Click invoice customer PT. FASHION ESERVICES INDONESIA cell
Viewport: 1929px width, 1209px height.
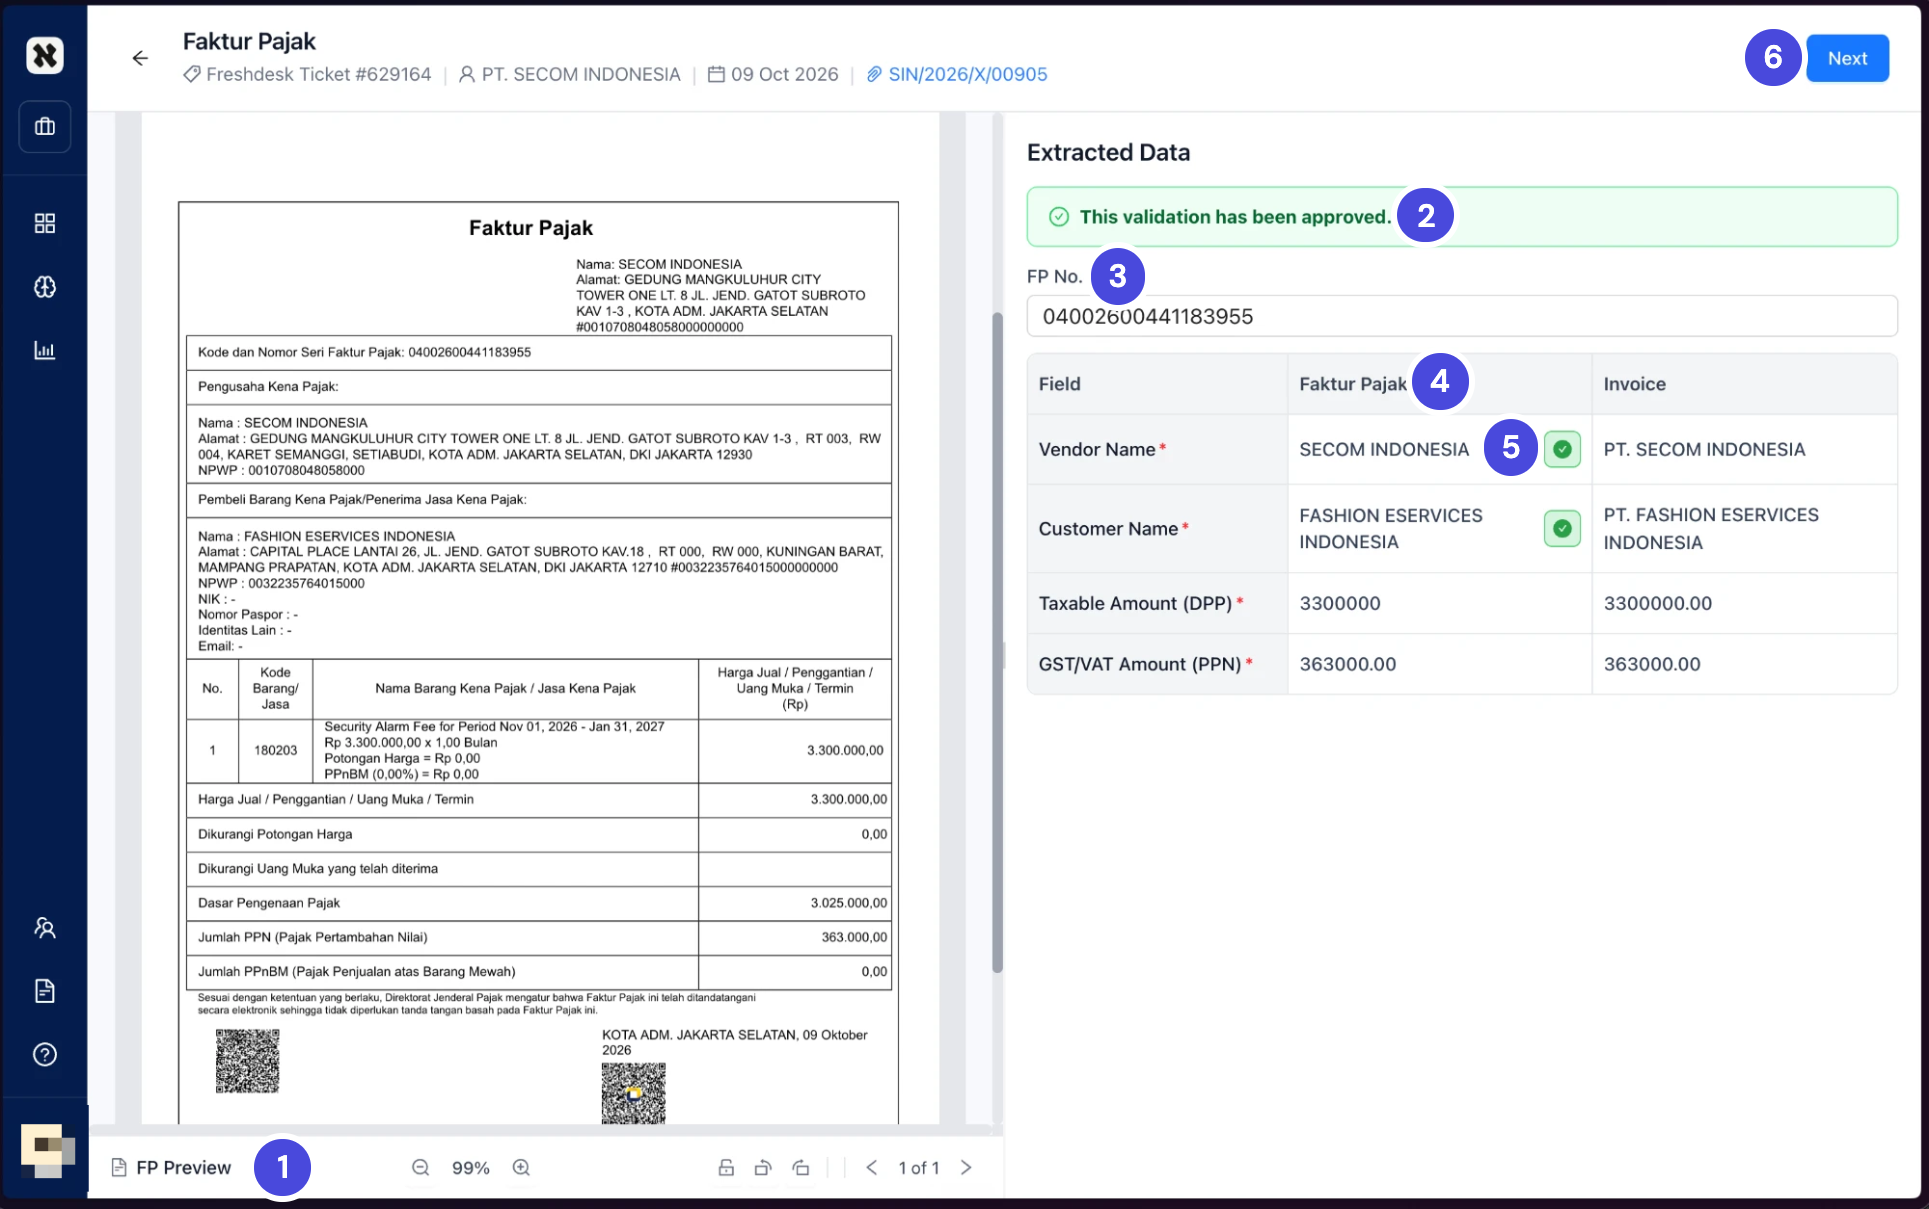click(x=1744, y=528)
